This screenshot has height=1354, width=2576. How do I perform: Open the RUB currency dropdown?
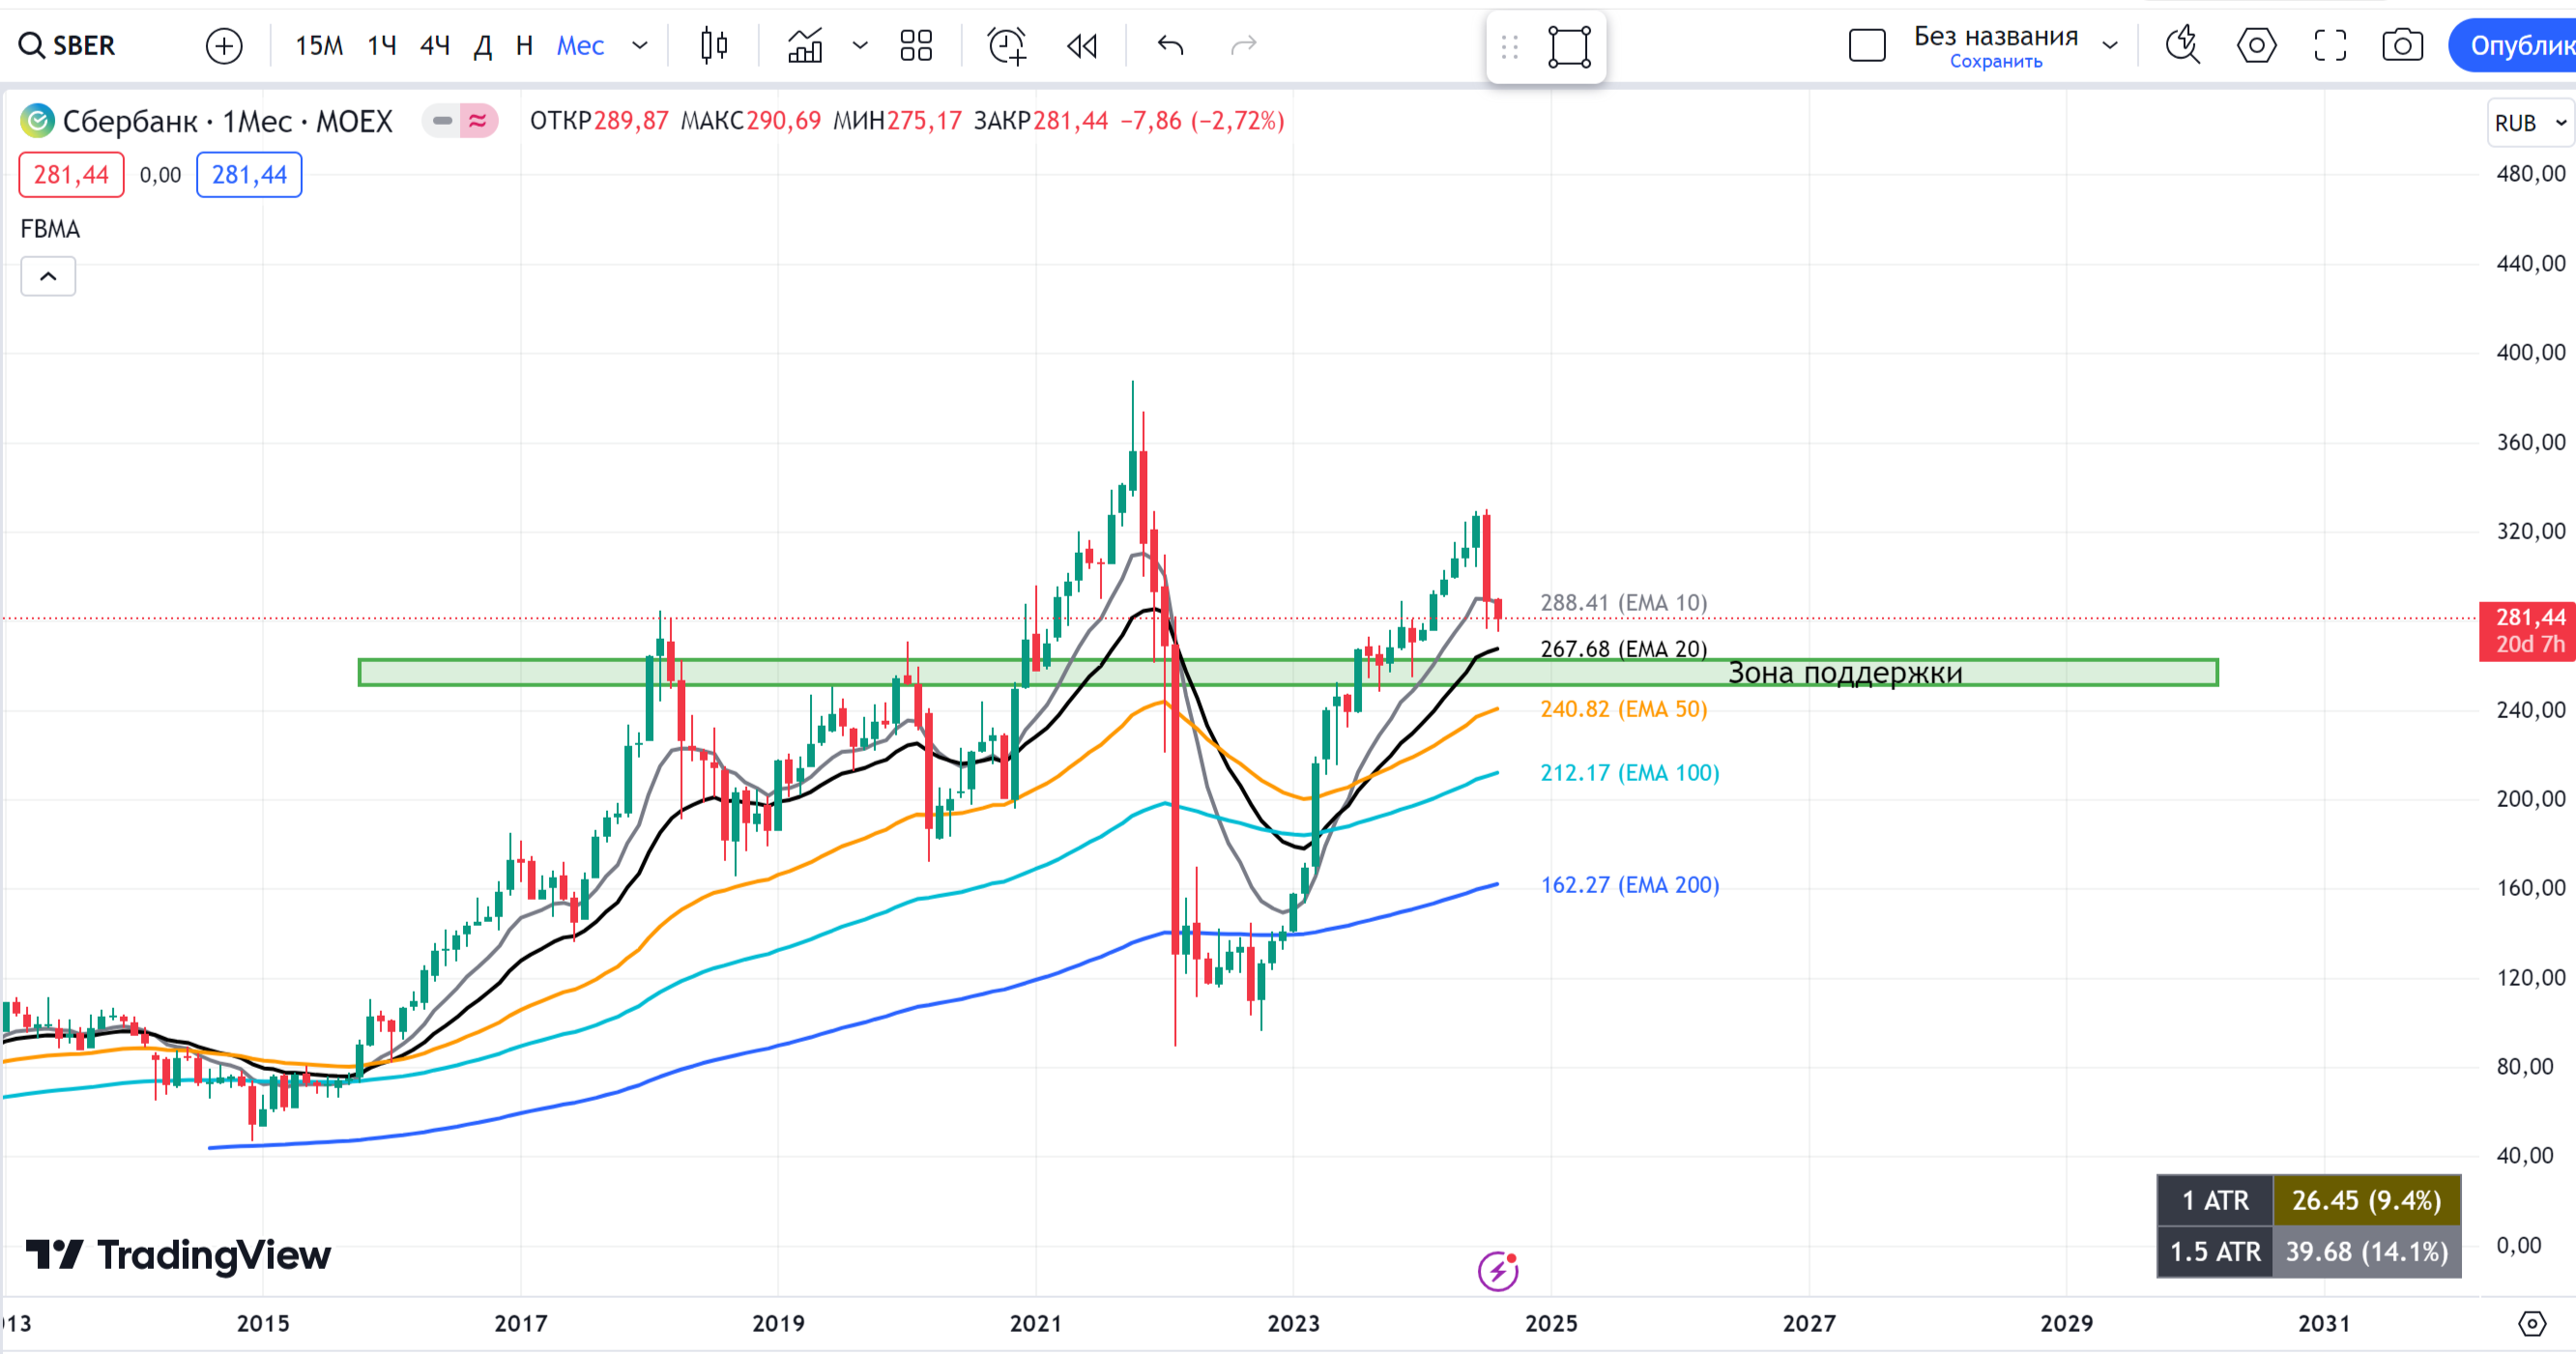pyautogui.click(x=2530, y=123)
